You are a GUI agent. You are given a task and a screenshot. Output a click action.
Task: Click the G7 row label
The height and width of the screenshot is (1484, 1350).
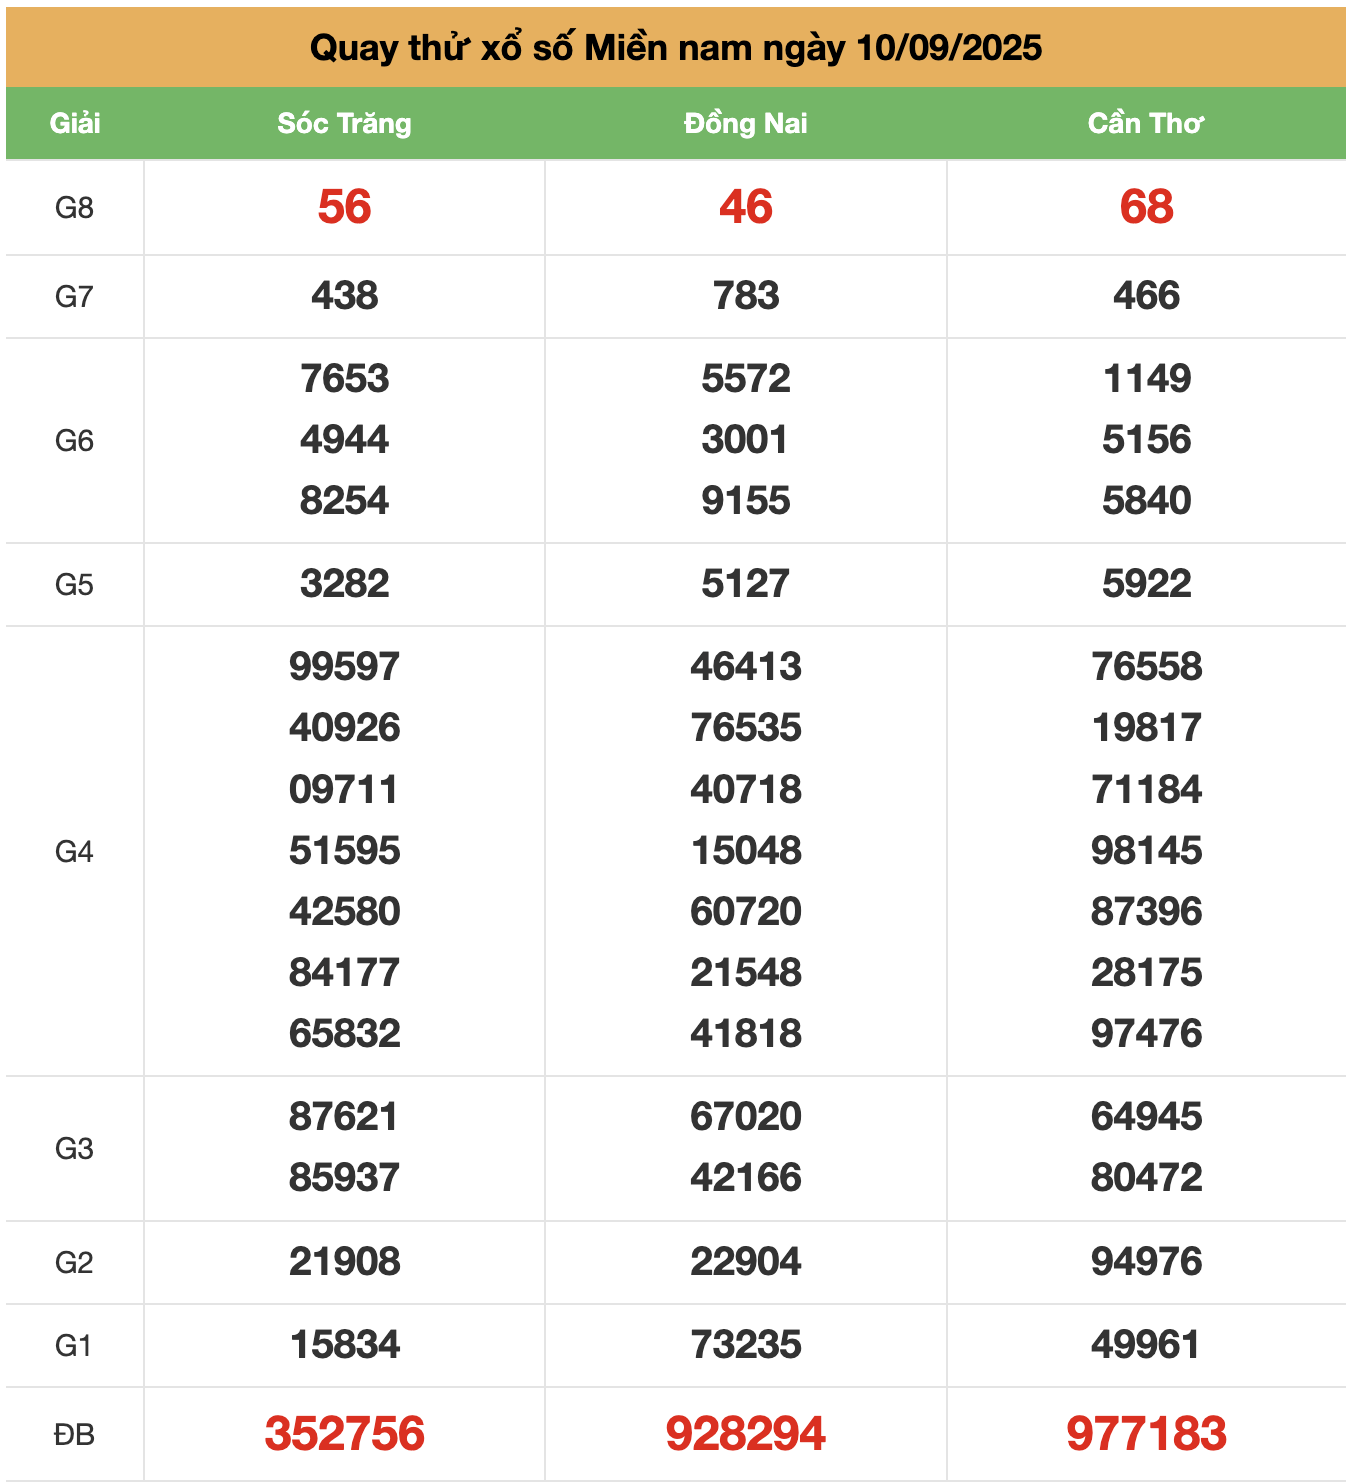74,296
